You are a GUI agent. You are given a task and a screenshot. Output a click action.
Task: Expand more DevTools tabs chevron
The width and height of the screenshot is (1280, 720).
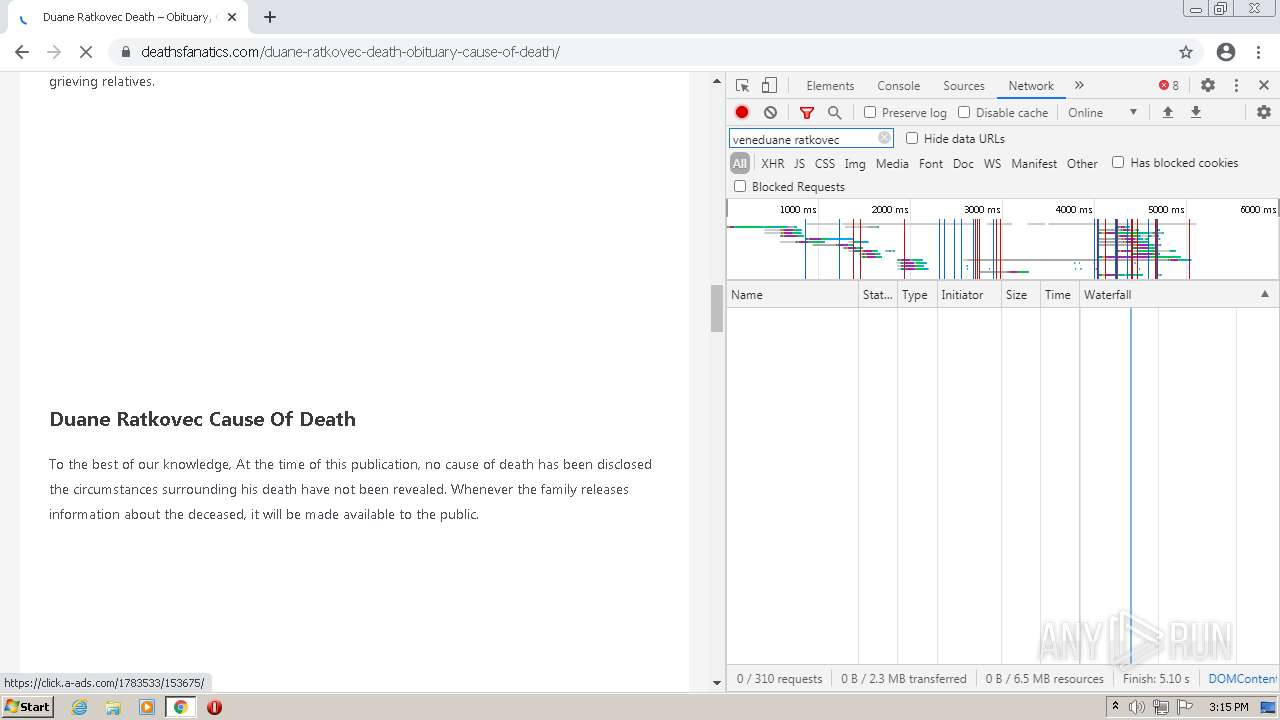pos(1079,85)
